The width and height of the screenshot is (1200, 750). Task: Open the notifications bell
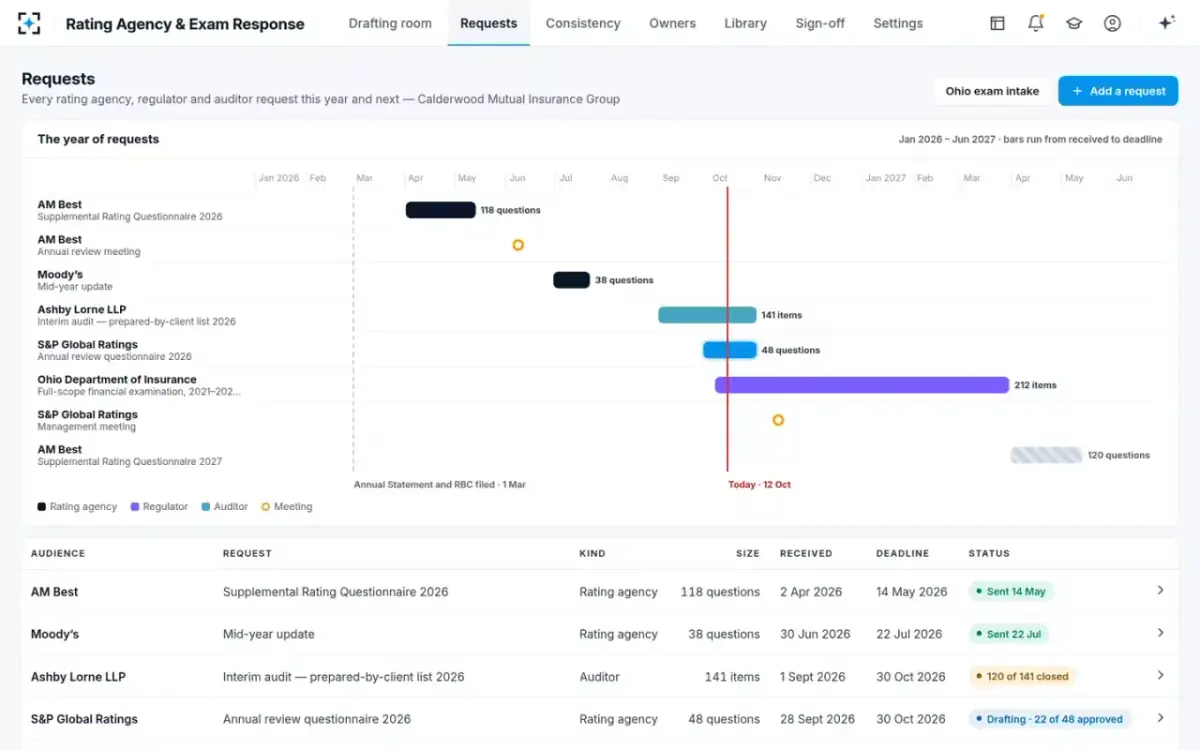coord(1036,23)
